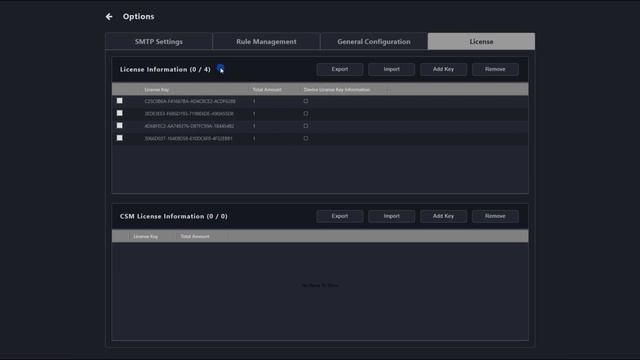Screen dimensions: 640x360
Task: Remove key in CSM License Information section
Action: click(495, 216)
